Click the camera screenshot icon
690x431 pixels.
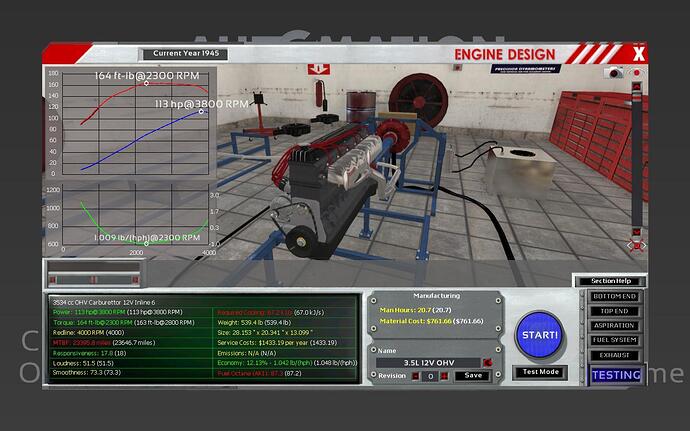pos(612,72)
